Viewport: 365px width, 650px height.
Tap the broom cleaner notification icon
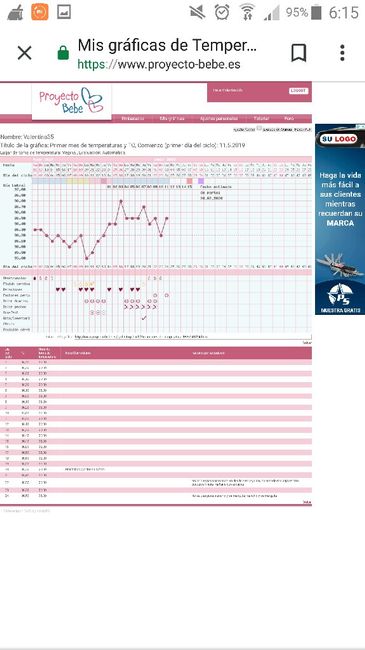(16, 12)
